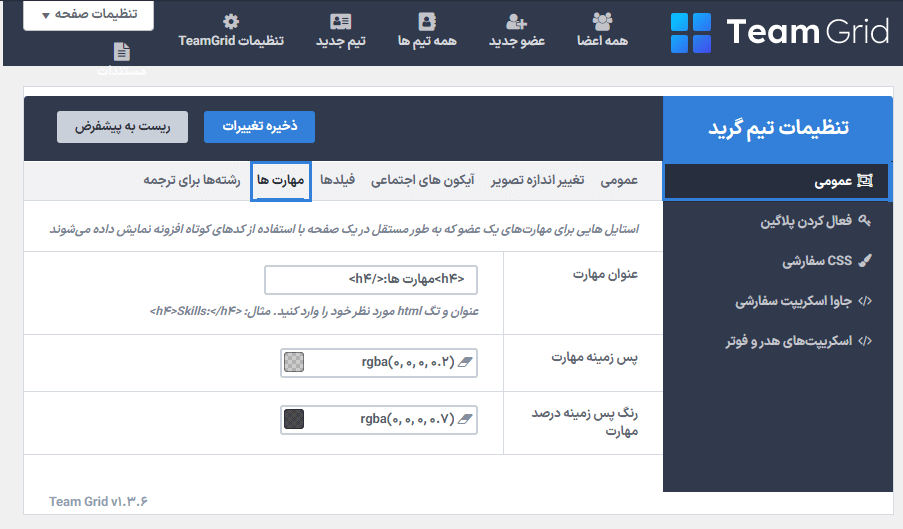The width and height of the screenshot is (903, 529).
Task: Clear رنگ پس زمینه درصد color with eraser
Action: (465, 418)
